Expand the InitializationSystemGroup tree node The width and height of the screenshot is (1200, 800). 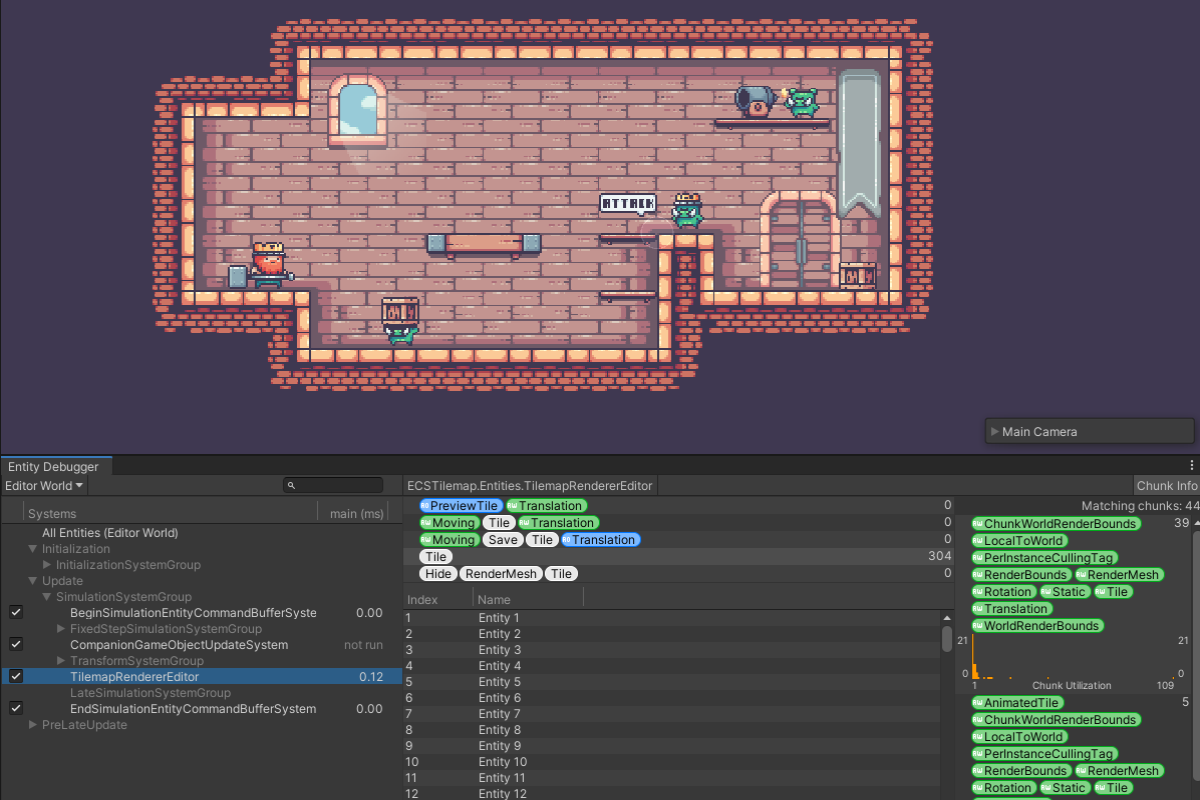[47, 565]
